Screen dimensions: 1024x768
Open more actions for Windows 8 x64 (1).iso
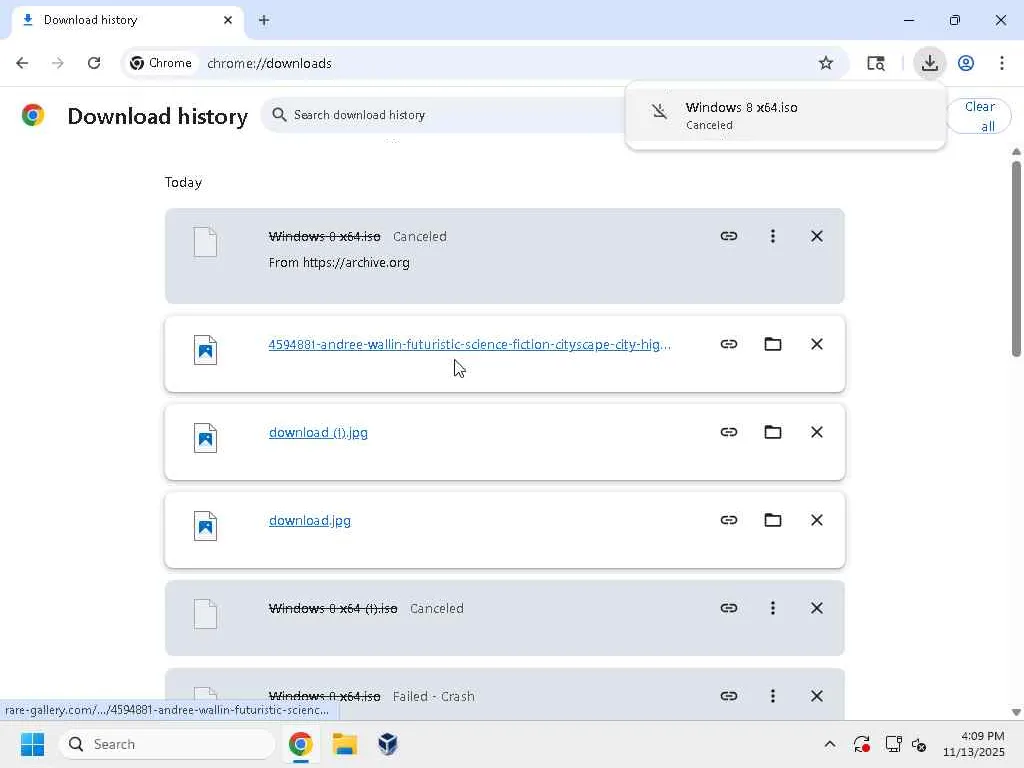tap(773, 608)
